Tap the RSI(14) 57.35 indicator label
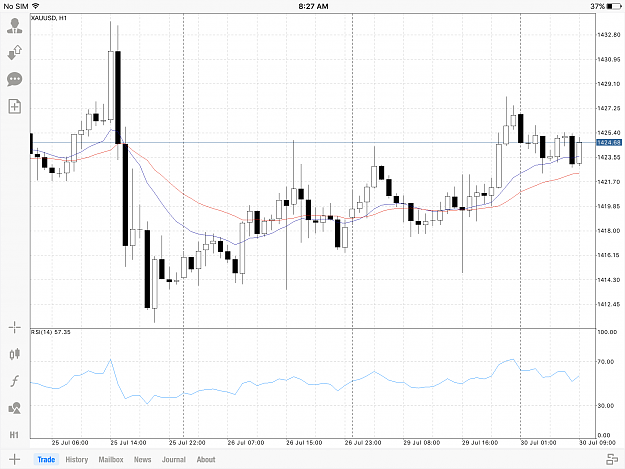Screen dimensions: 625x469 tap(51, 332)
